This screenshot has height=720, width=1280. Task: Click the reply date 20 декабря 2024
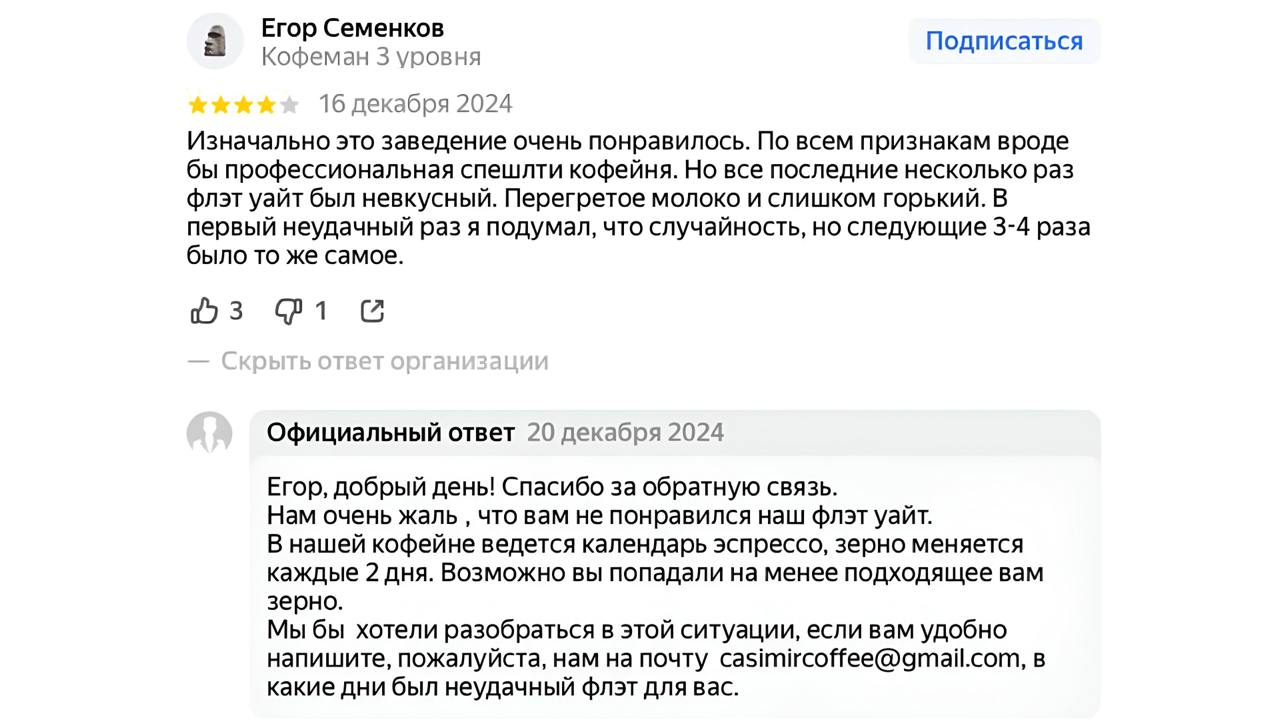pyautogui.click(x=625, y=433)
